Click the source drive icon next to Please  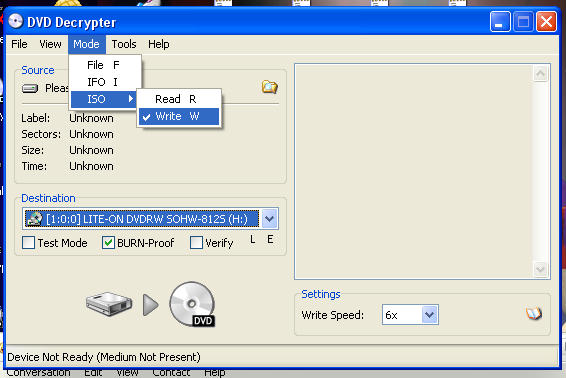tap(30, 88)
